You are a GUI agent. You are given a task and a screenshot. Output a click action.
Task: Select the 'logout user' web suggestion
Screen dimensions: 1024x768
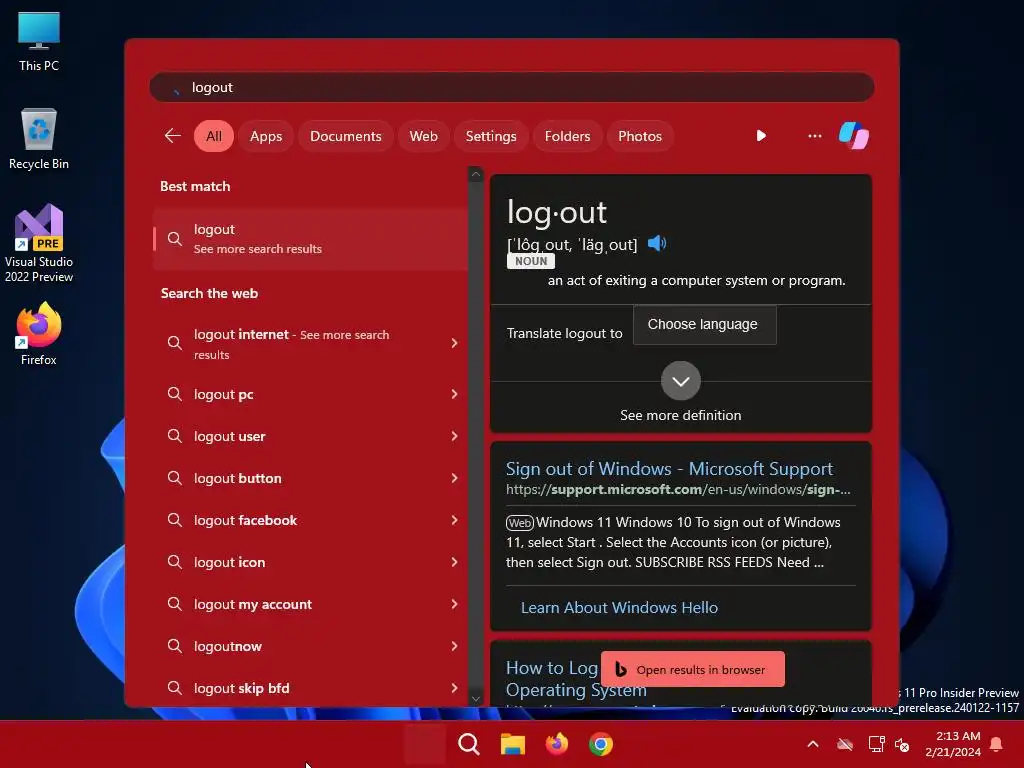pyautogui.click(x=310, y=436)
